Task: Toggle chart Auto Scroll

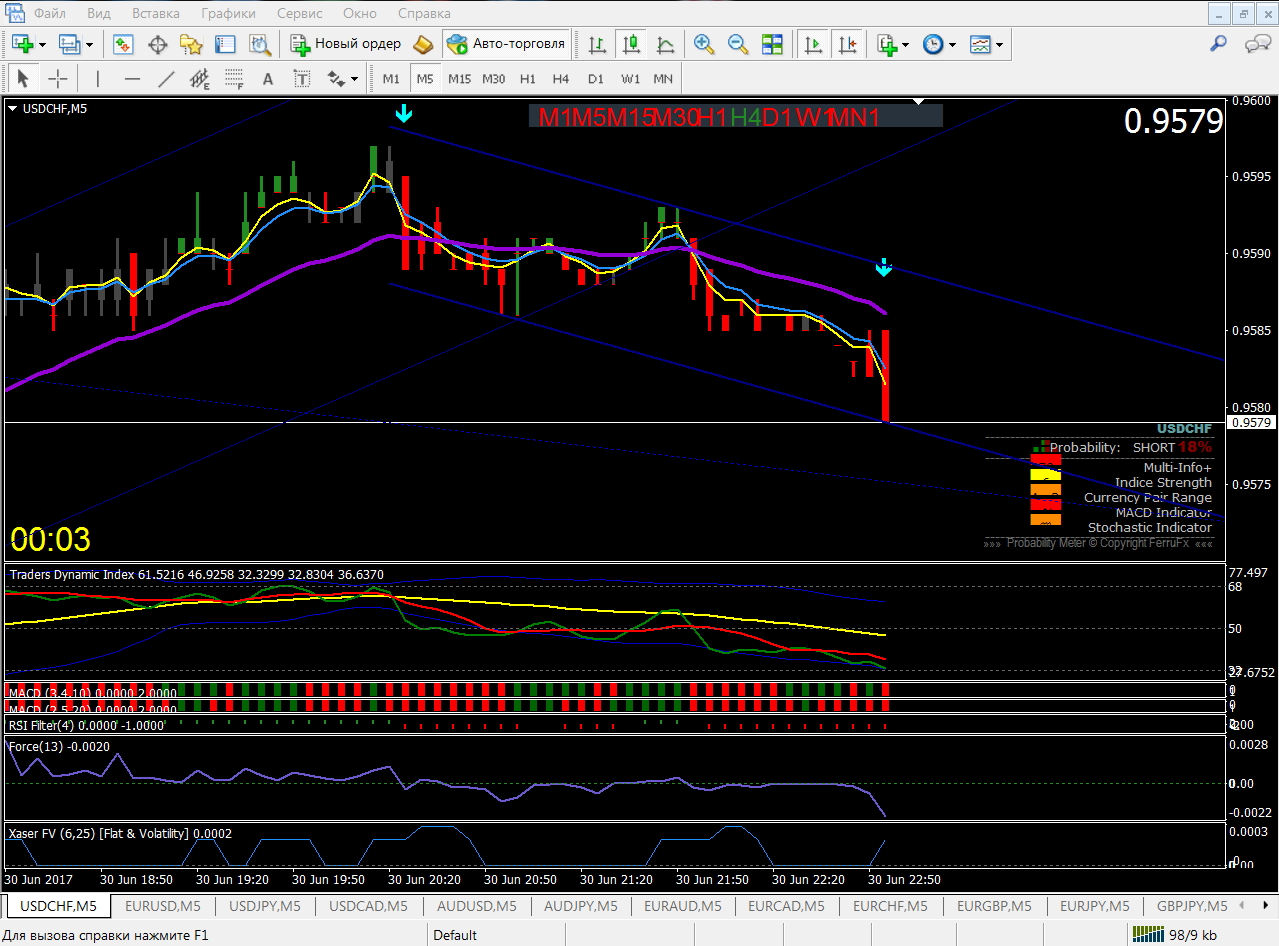Action: (x=814, y=44)
